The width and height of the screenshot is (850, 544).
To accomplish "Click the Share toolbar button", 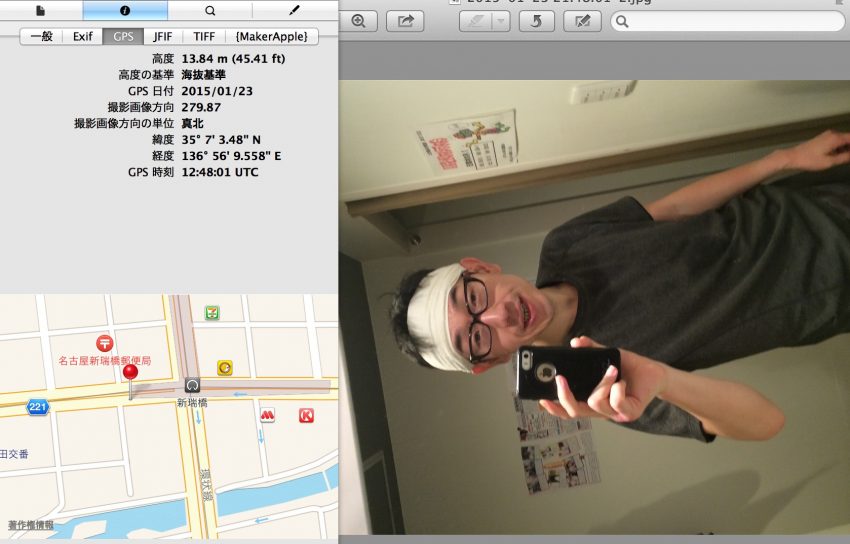I will [x=405, y=21].
